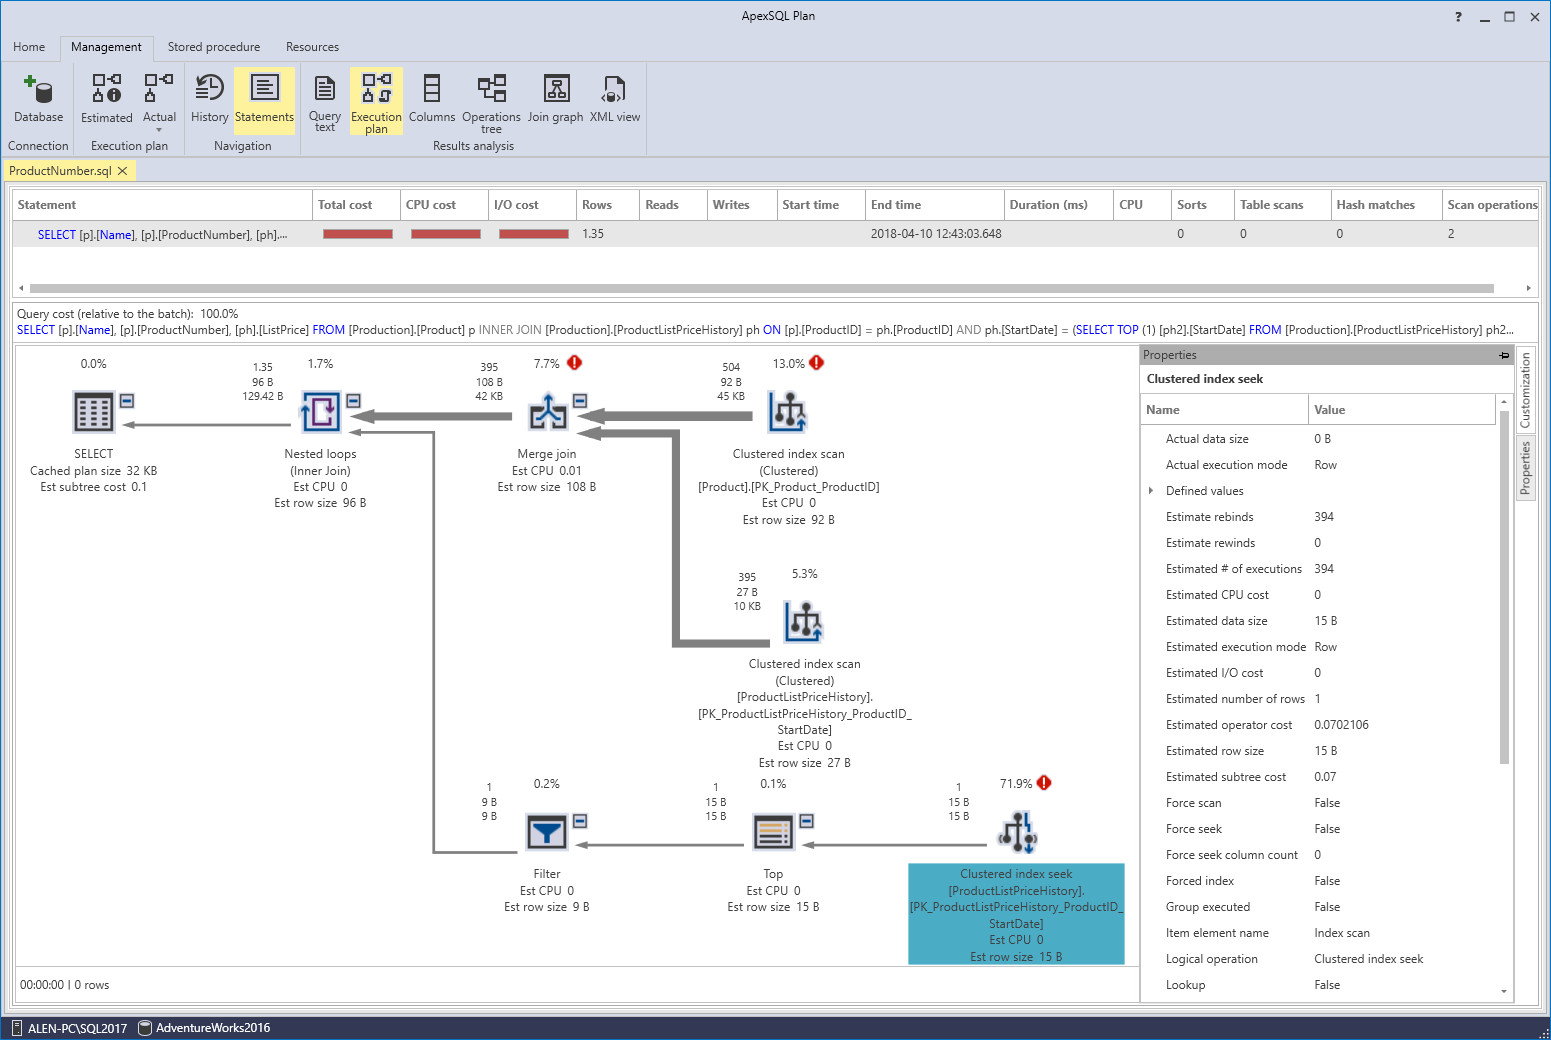Show the Operations tree view
This screenshot has width=1551, height=1040.
(x=491, y=88)
